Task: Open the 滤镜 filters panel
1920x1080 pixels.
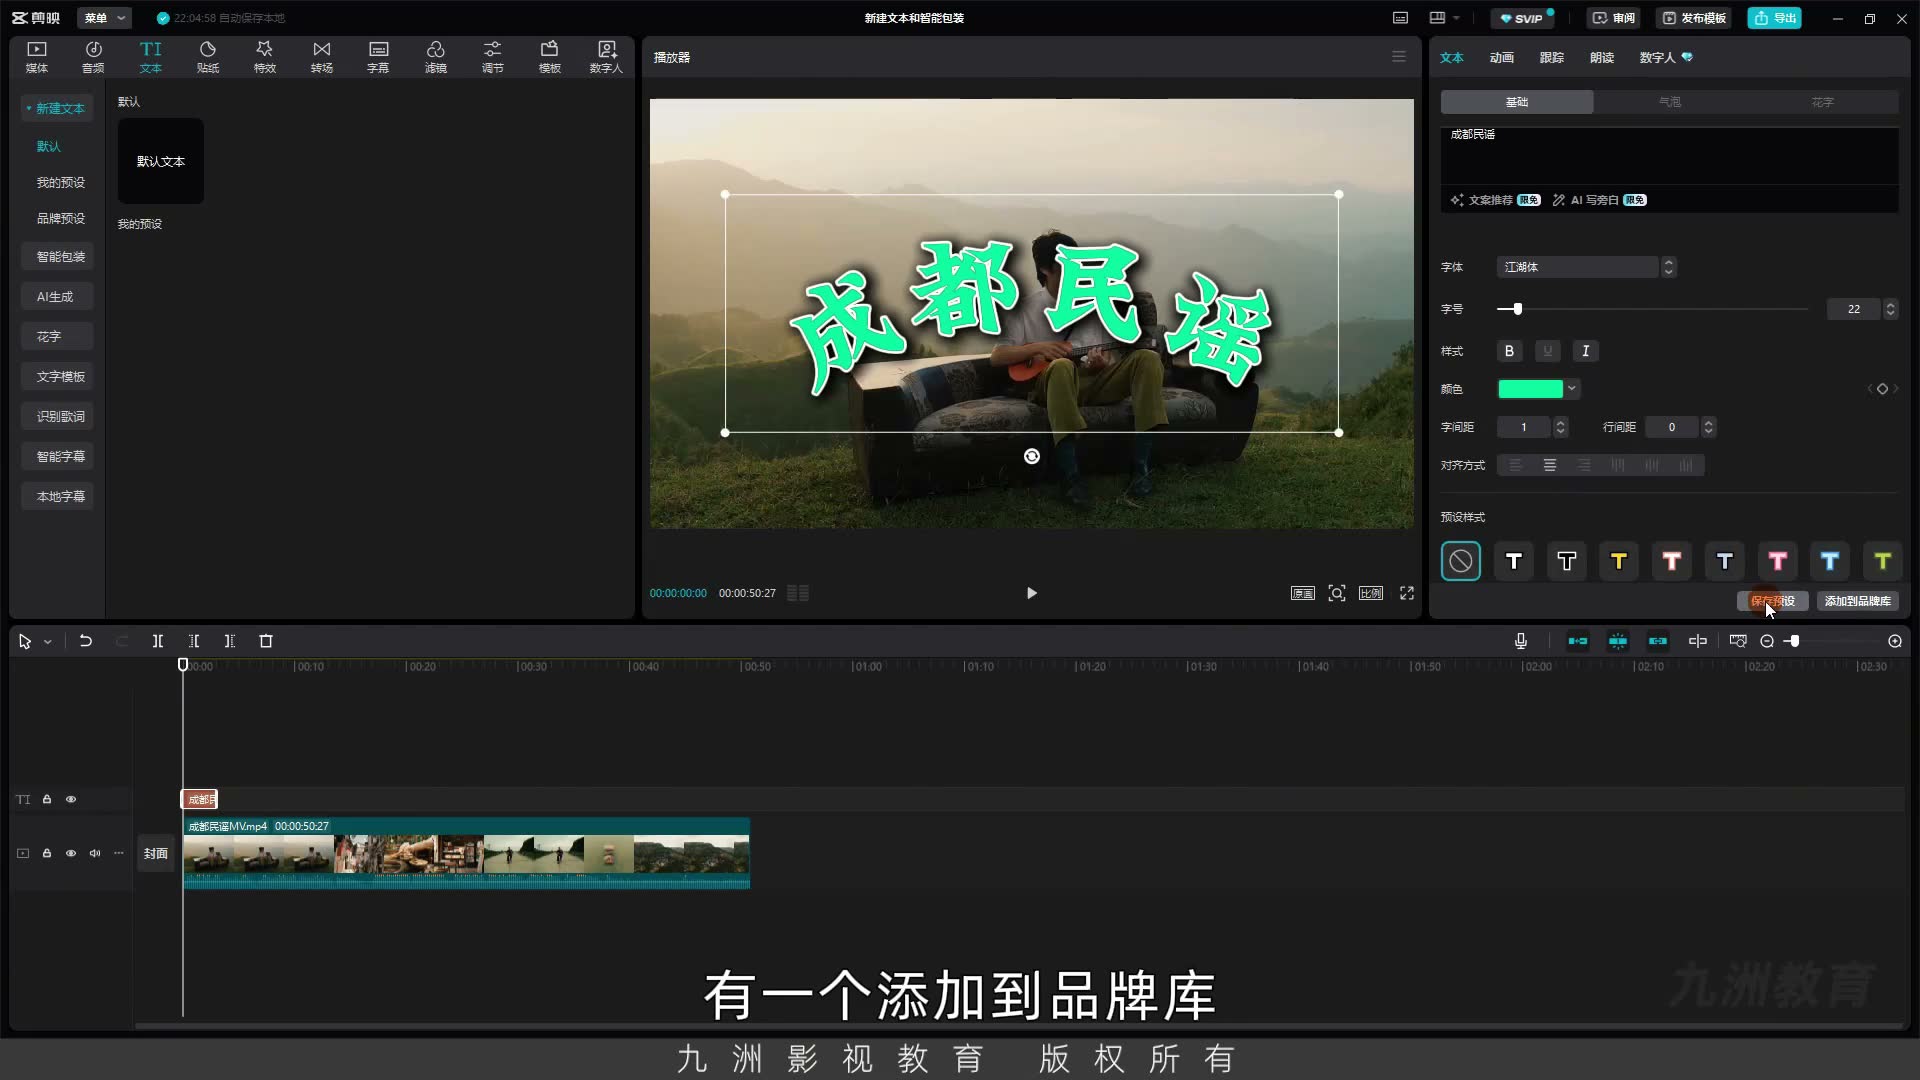Action: pyautogui.click(x=436, y=57)
